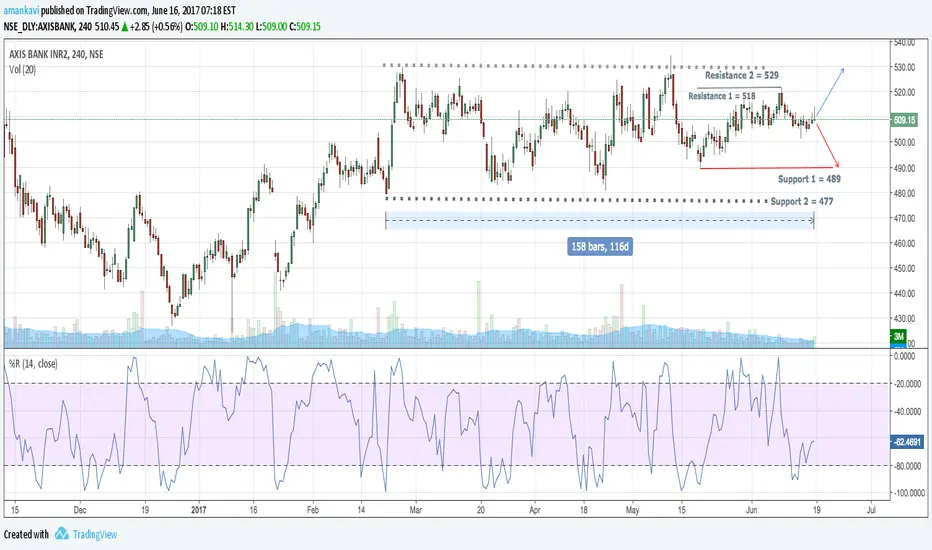The width and height of the screenshot is (932, 550).
Task: Click the '20' March date label on time axis
Action: tap(481, 510)
